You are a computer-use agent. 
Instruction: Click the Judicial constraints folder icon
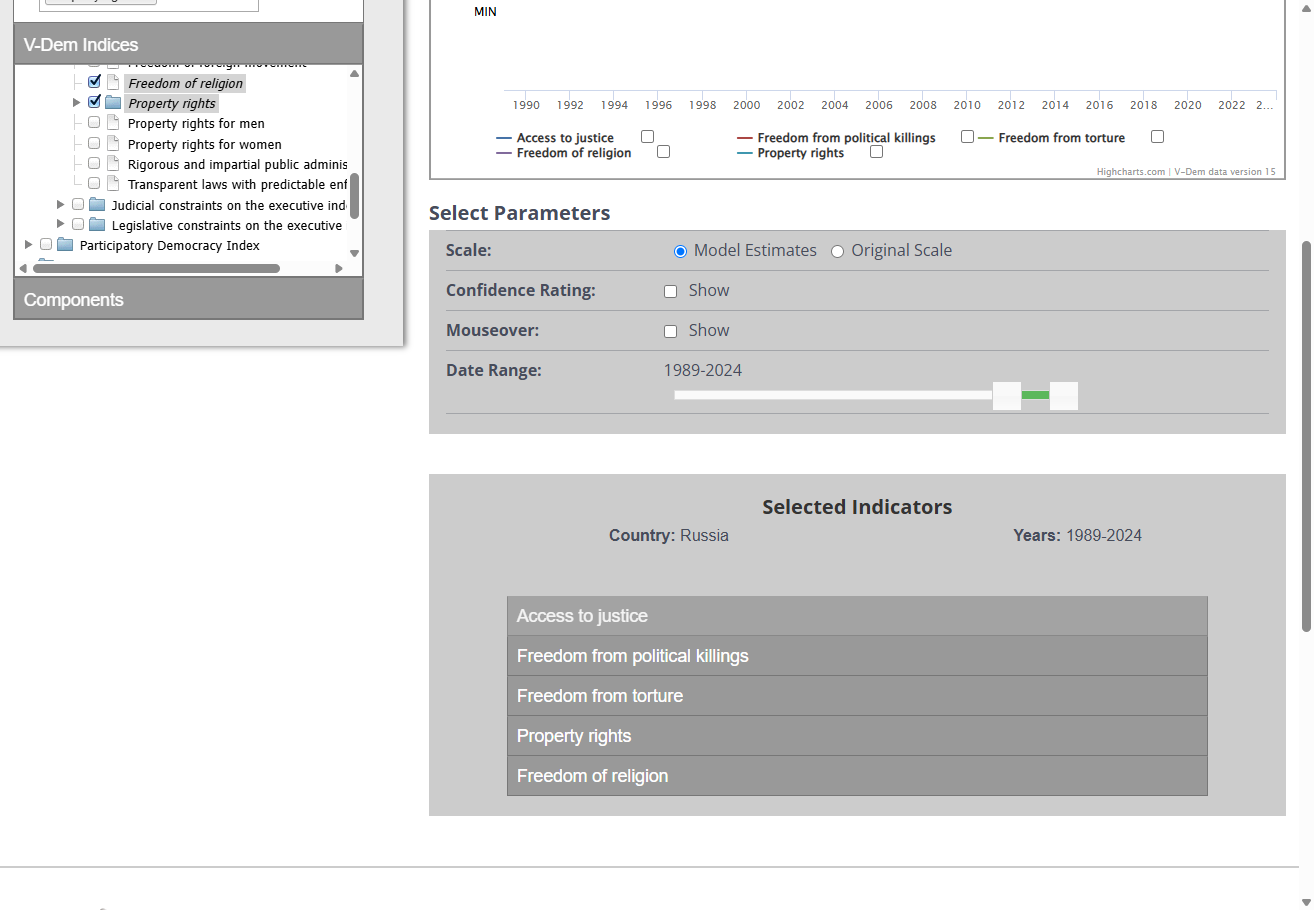click(97, 205)
